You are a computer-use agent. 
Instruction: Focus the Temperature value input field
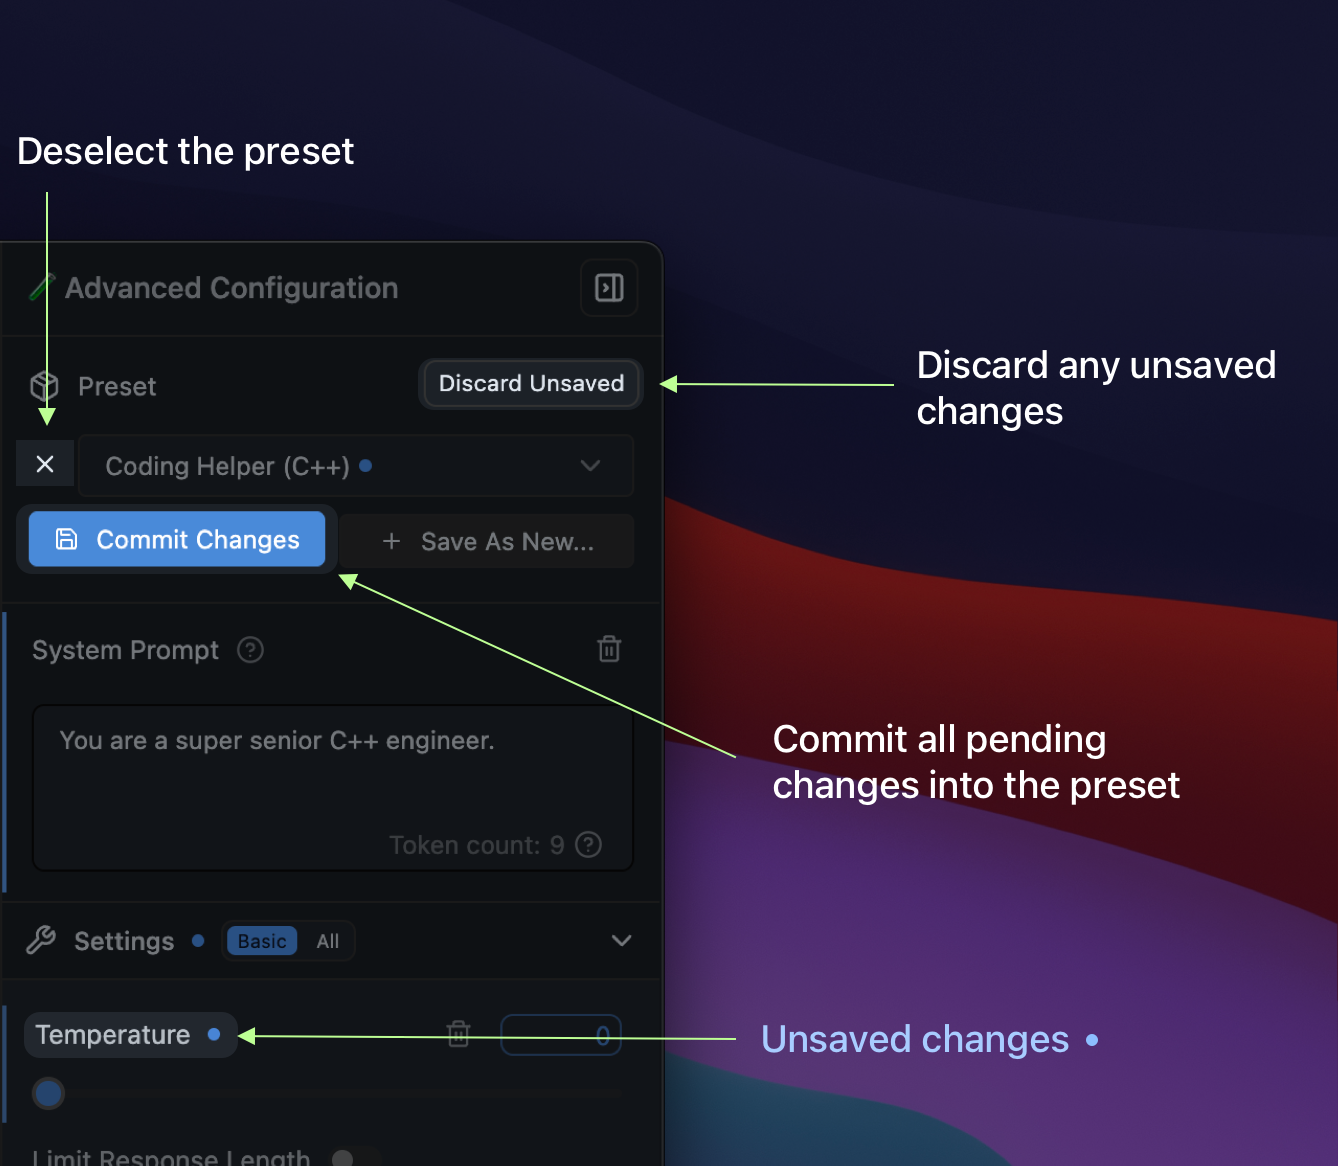(561, 1035)
